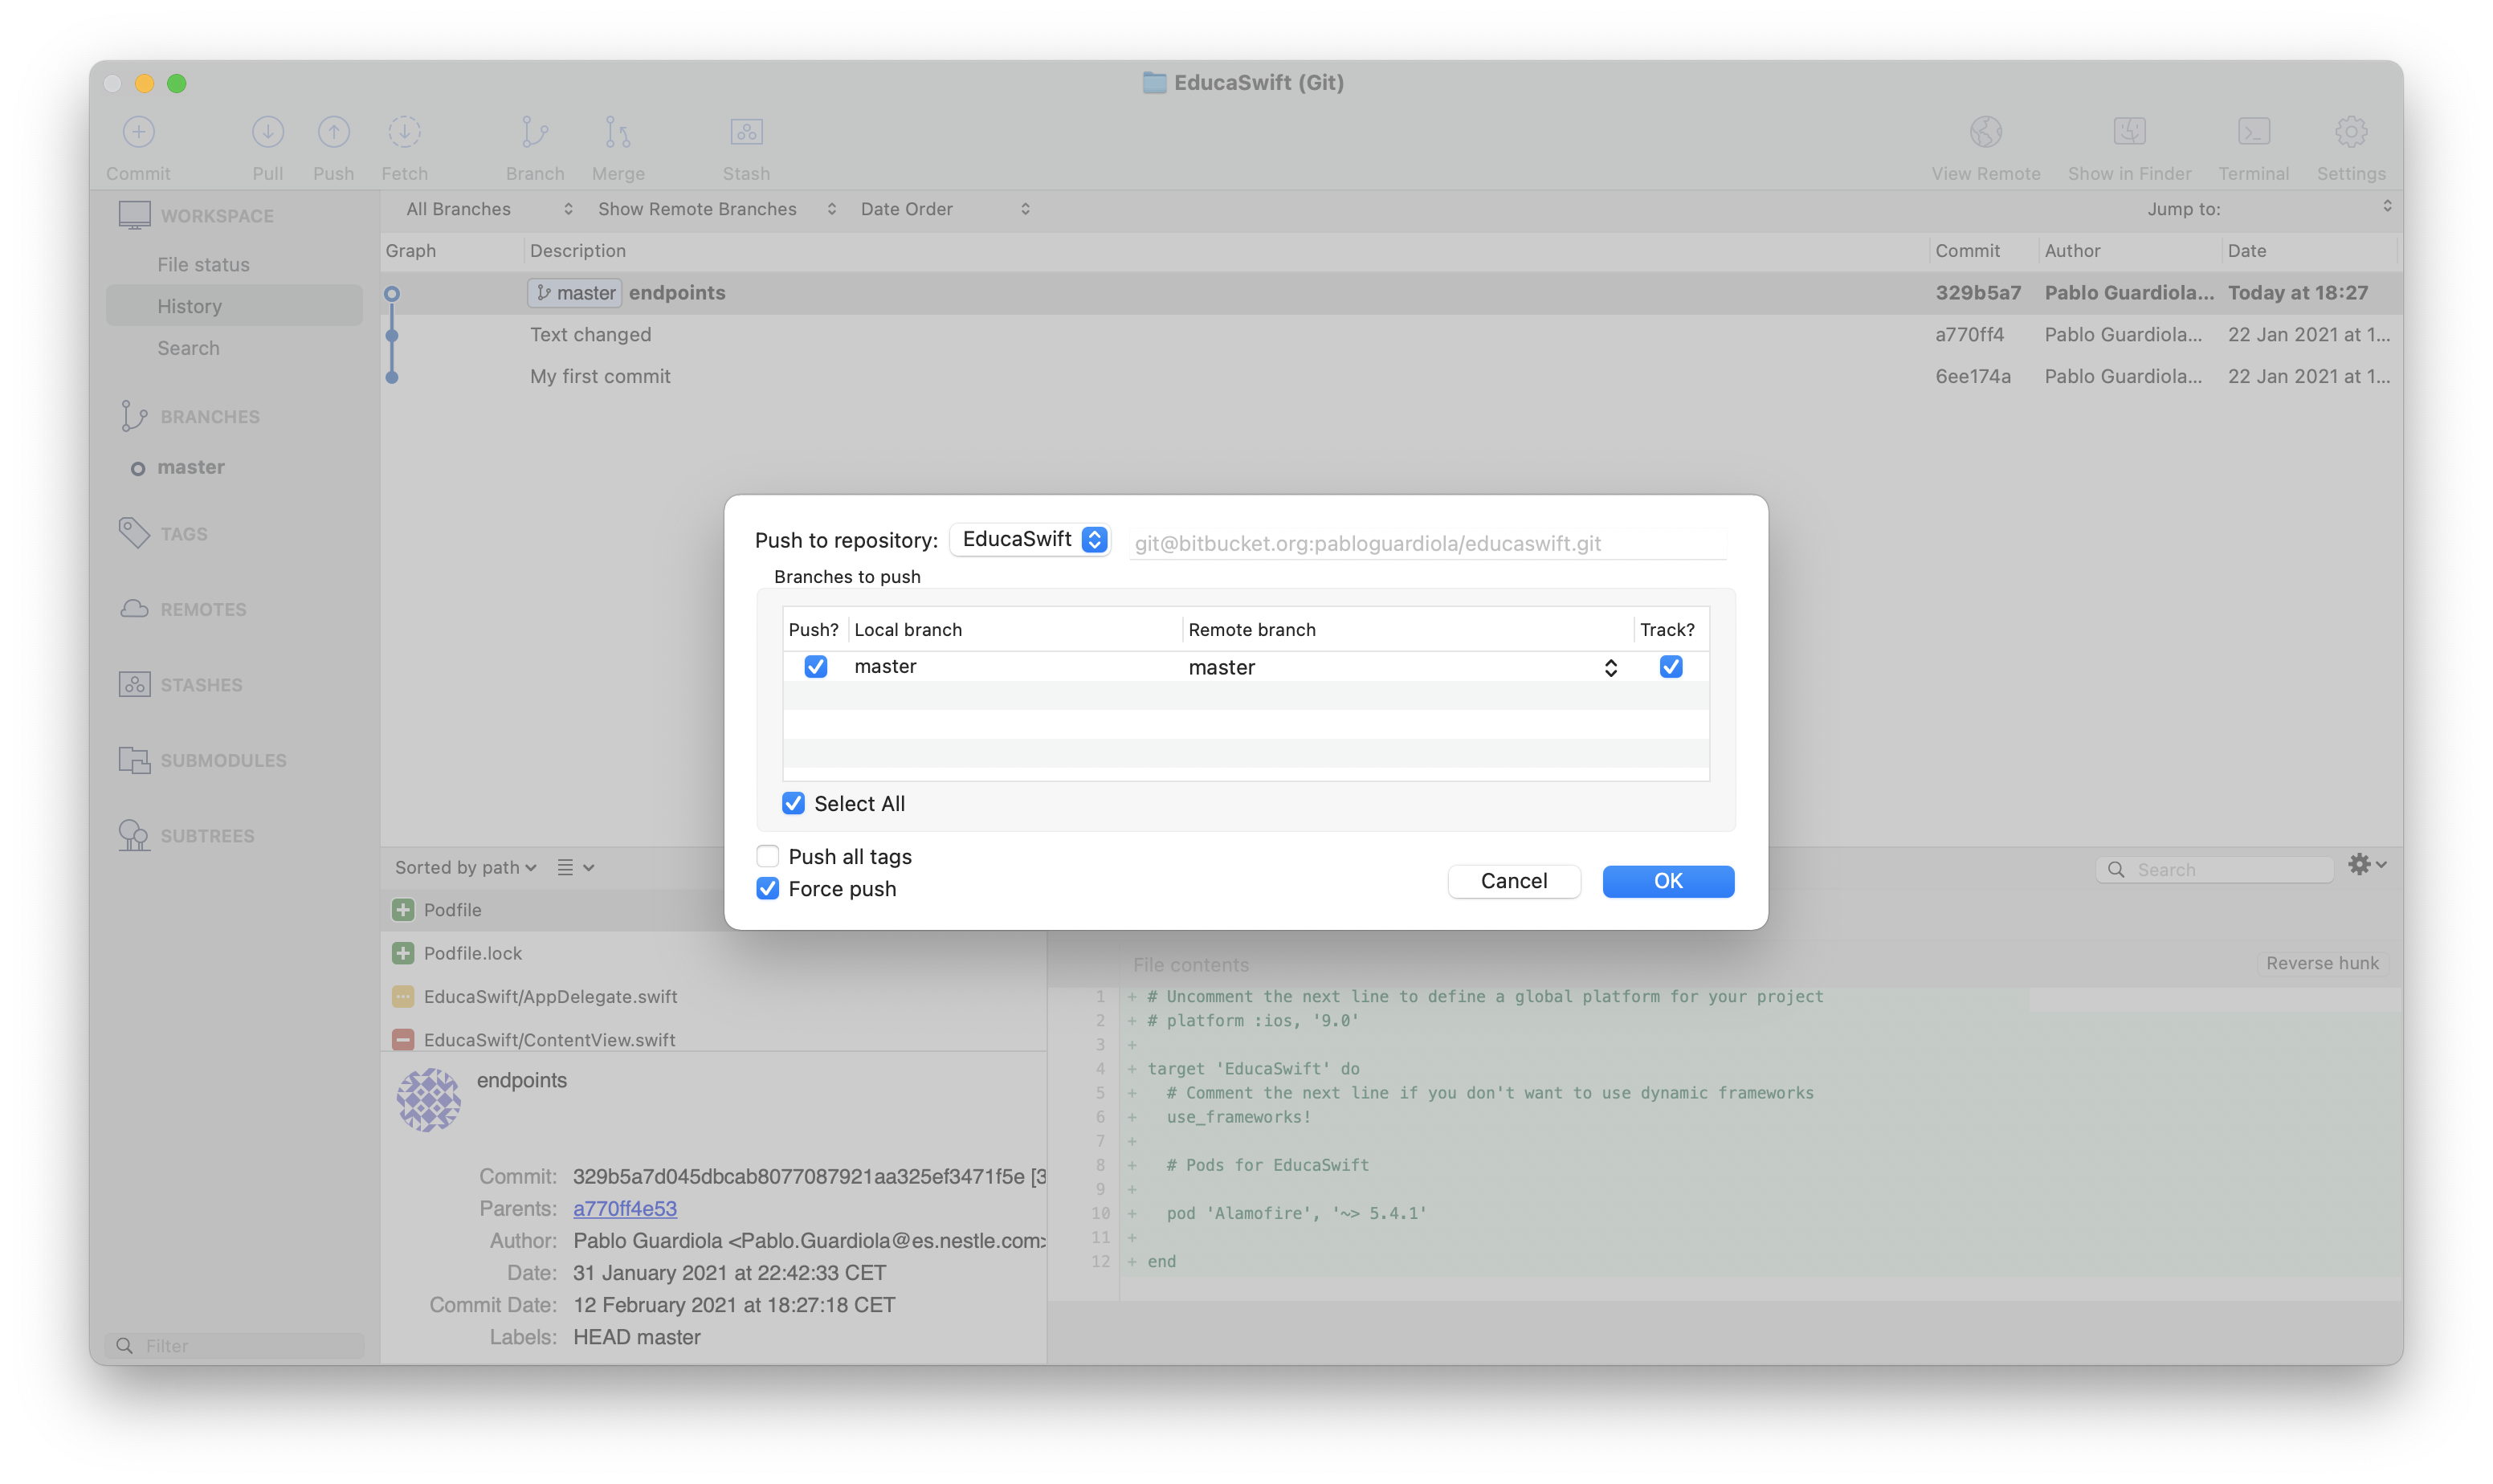
Task: Uncheck Push checkbox for master branch
Action: (x=815, y=667)
